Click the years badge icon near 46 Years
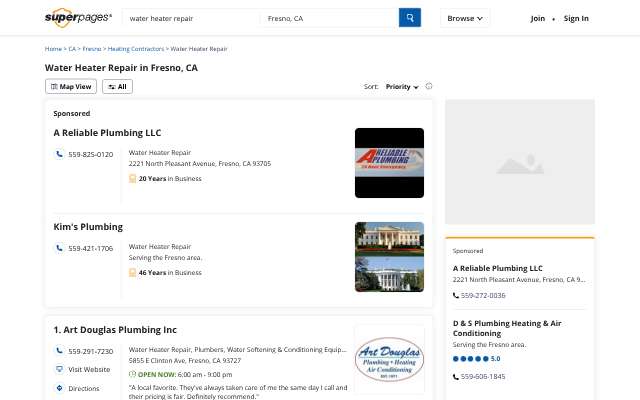Screen dimensions: 640x400 132,272
